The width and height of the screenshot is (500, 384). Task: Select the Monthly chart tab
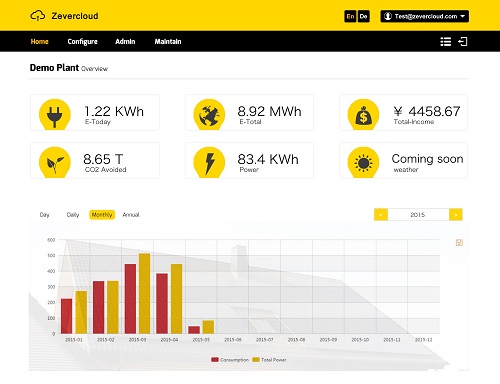coord(102,215)
